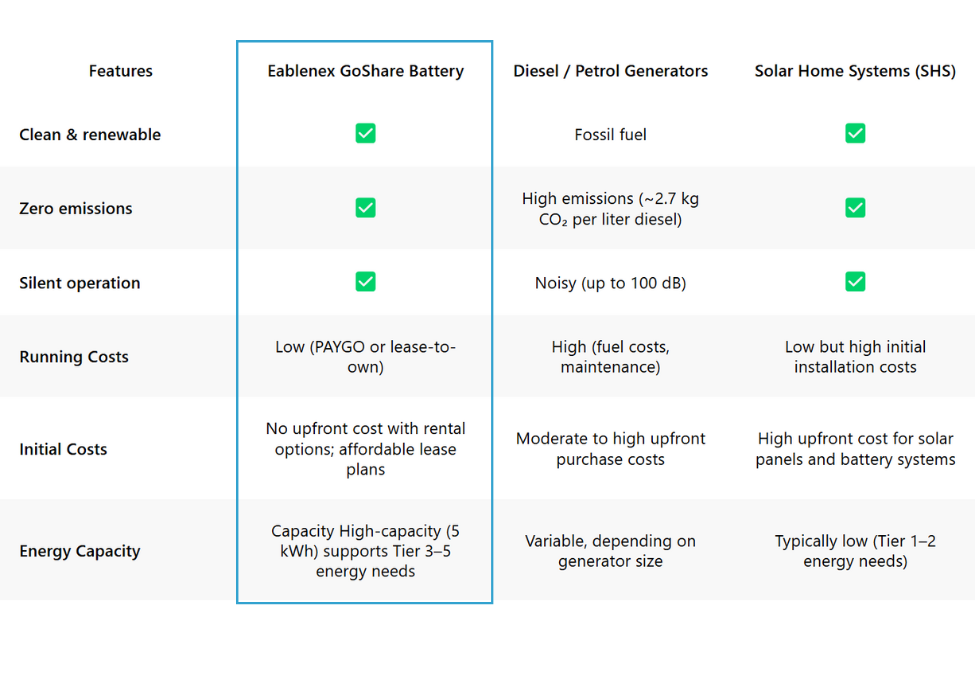Image resolution: width=975 pixels, height=688 pixels.
Task: Select the Solar Home Systems (SHS) header
Action: [855, 71]
